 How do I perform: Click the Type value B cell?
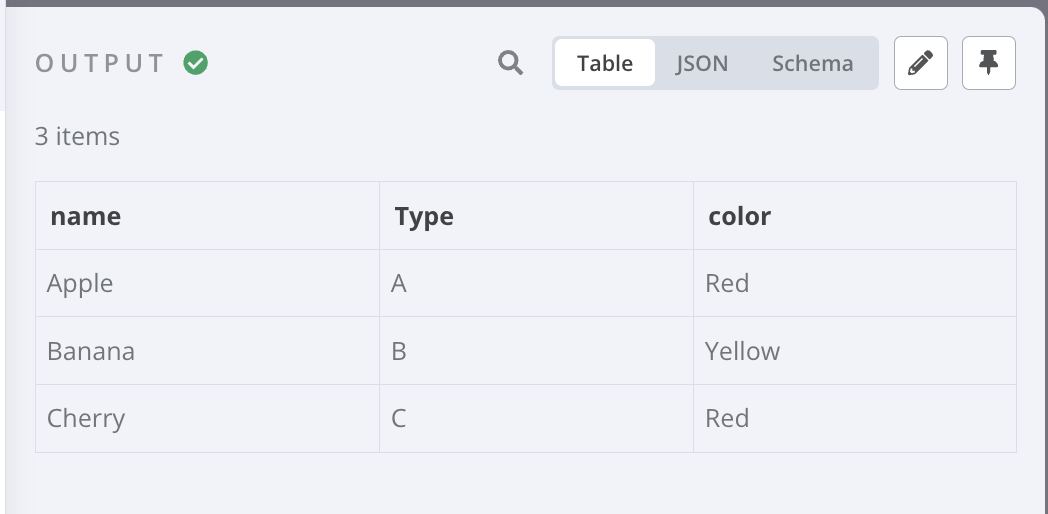pos(536,351)
